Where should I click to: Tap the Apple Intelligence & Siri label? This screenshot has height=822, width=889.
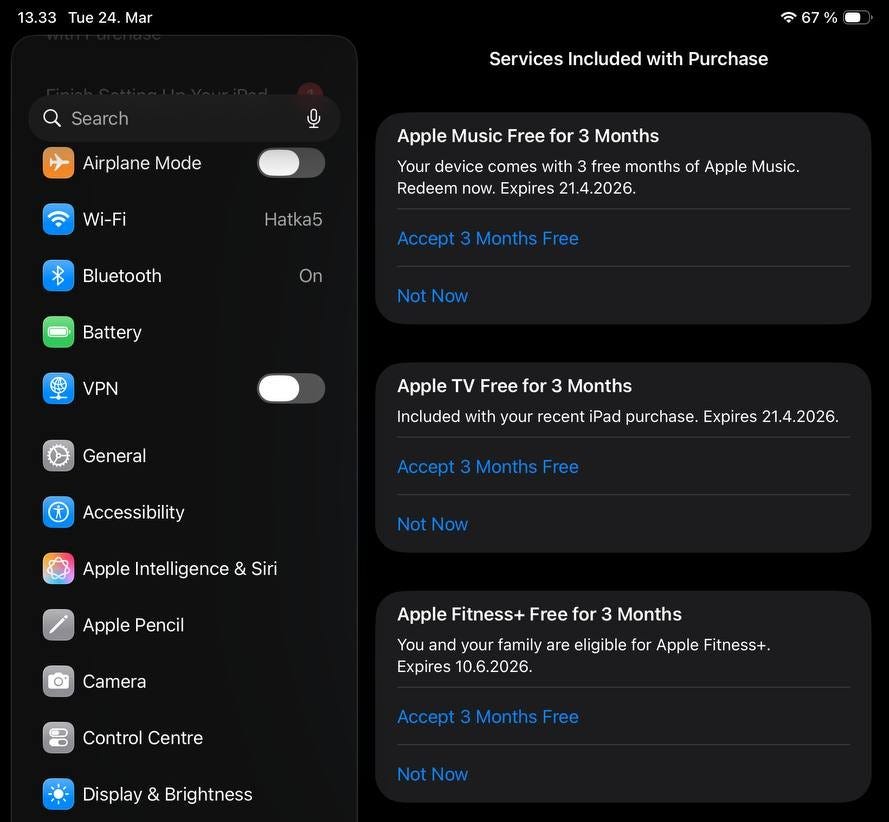180,569
